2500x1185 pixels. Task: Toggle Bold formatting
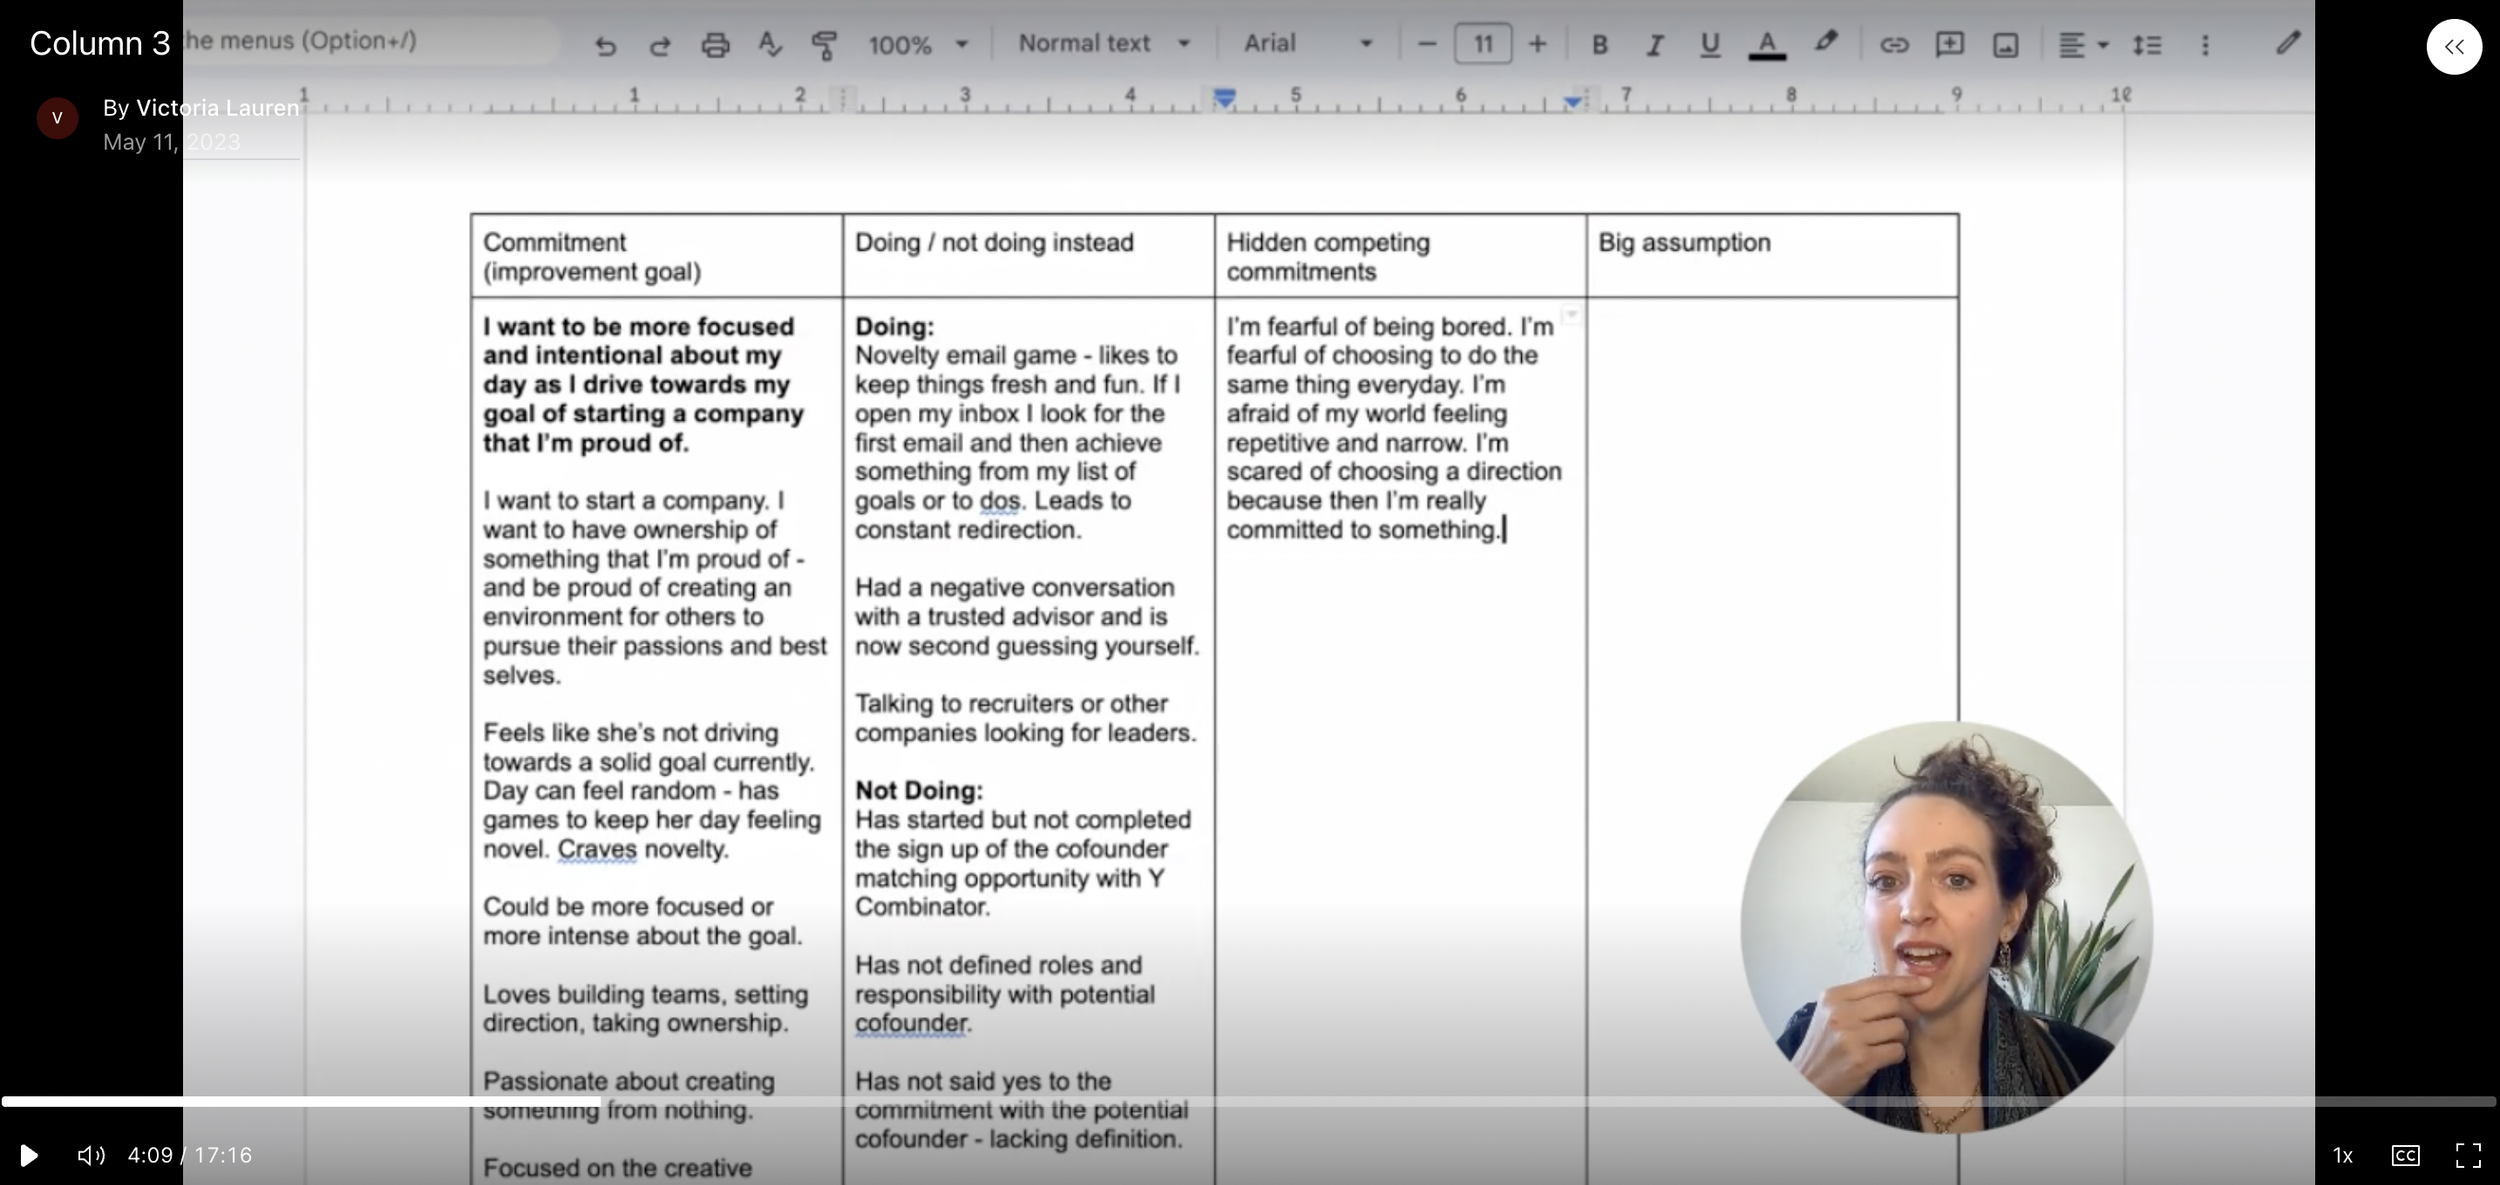pos(1599,44)
